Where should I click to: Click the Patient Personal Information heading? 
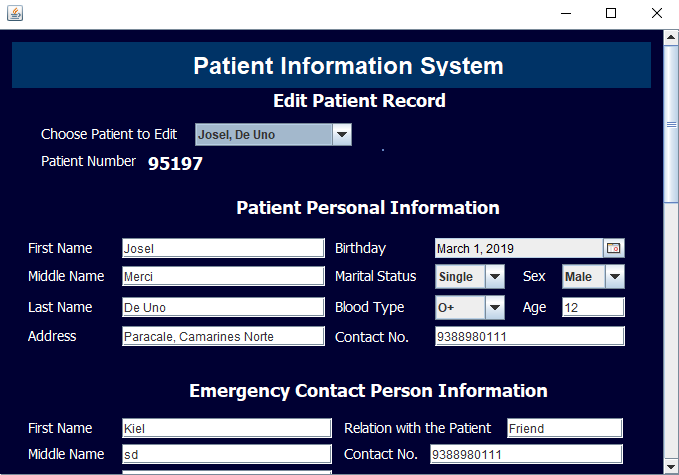pyautogui.click(x=368, y=208)
